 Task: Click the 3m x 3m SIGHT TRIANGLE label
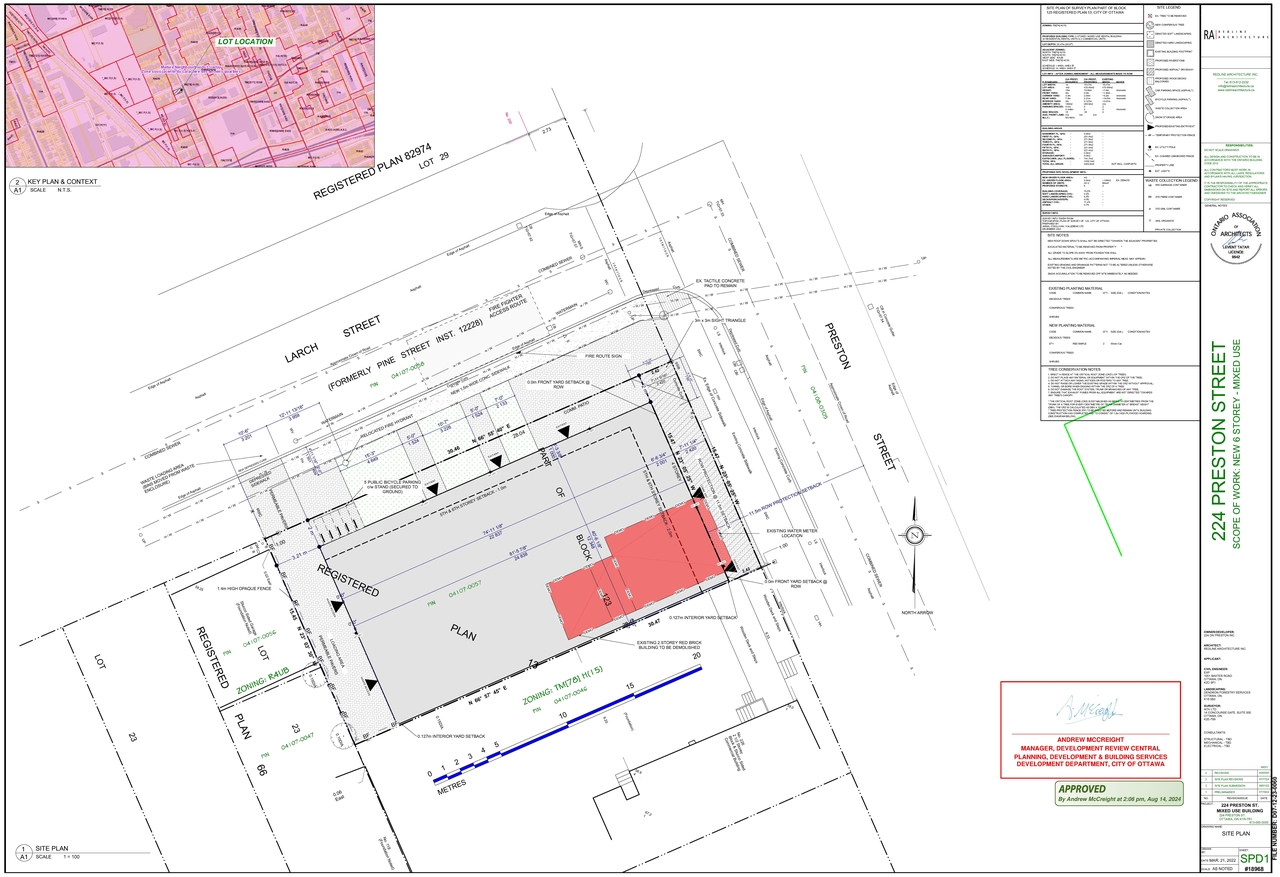coord(721,321)
